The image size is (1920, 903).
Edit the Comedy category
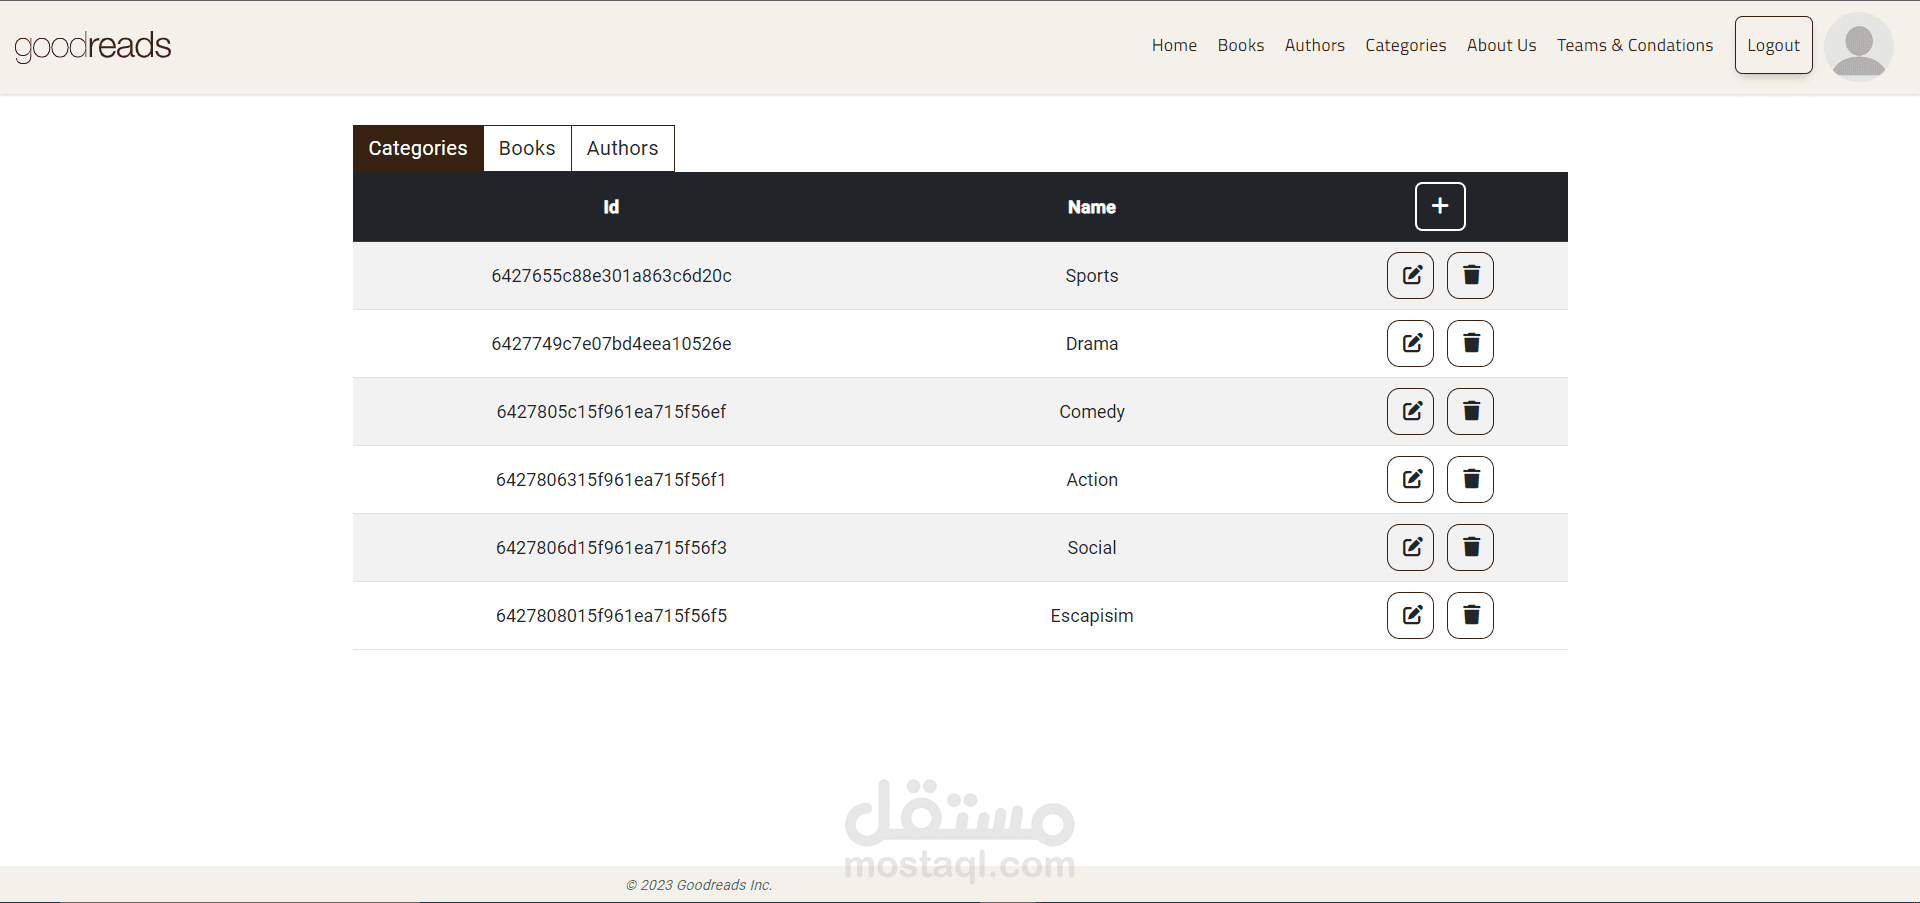point(1410,411)
